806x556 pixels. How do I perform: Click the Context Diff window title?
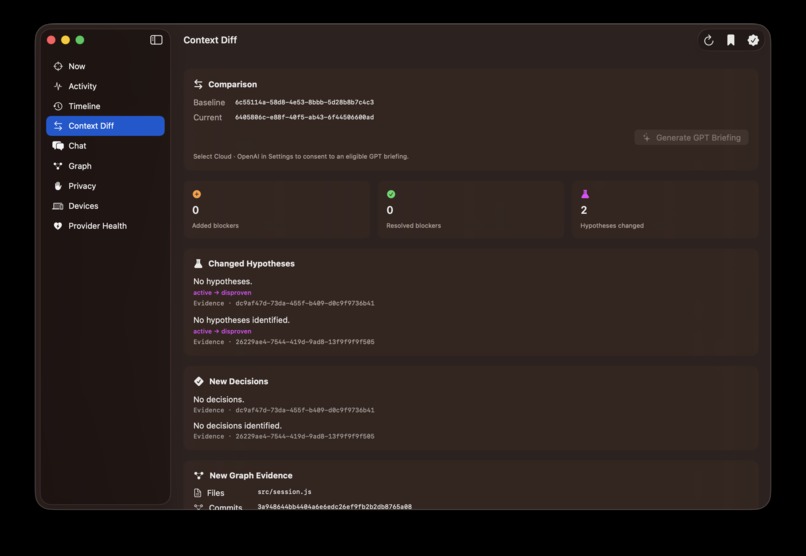(210, 40)
